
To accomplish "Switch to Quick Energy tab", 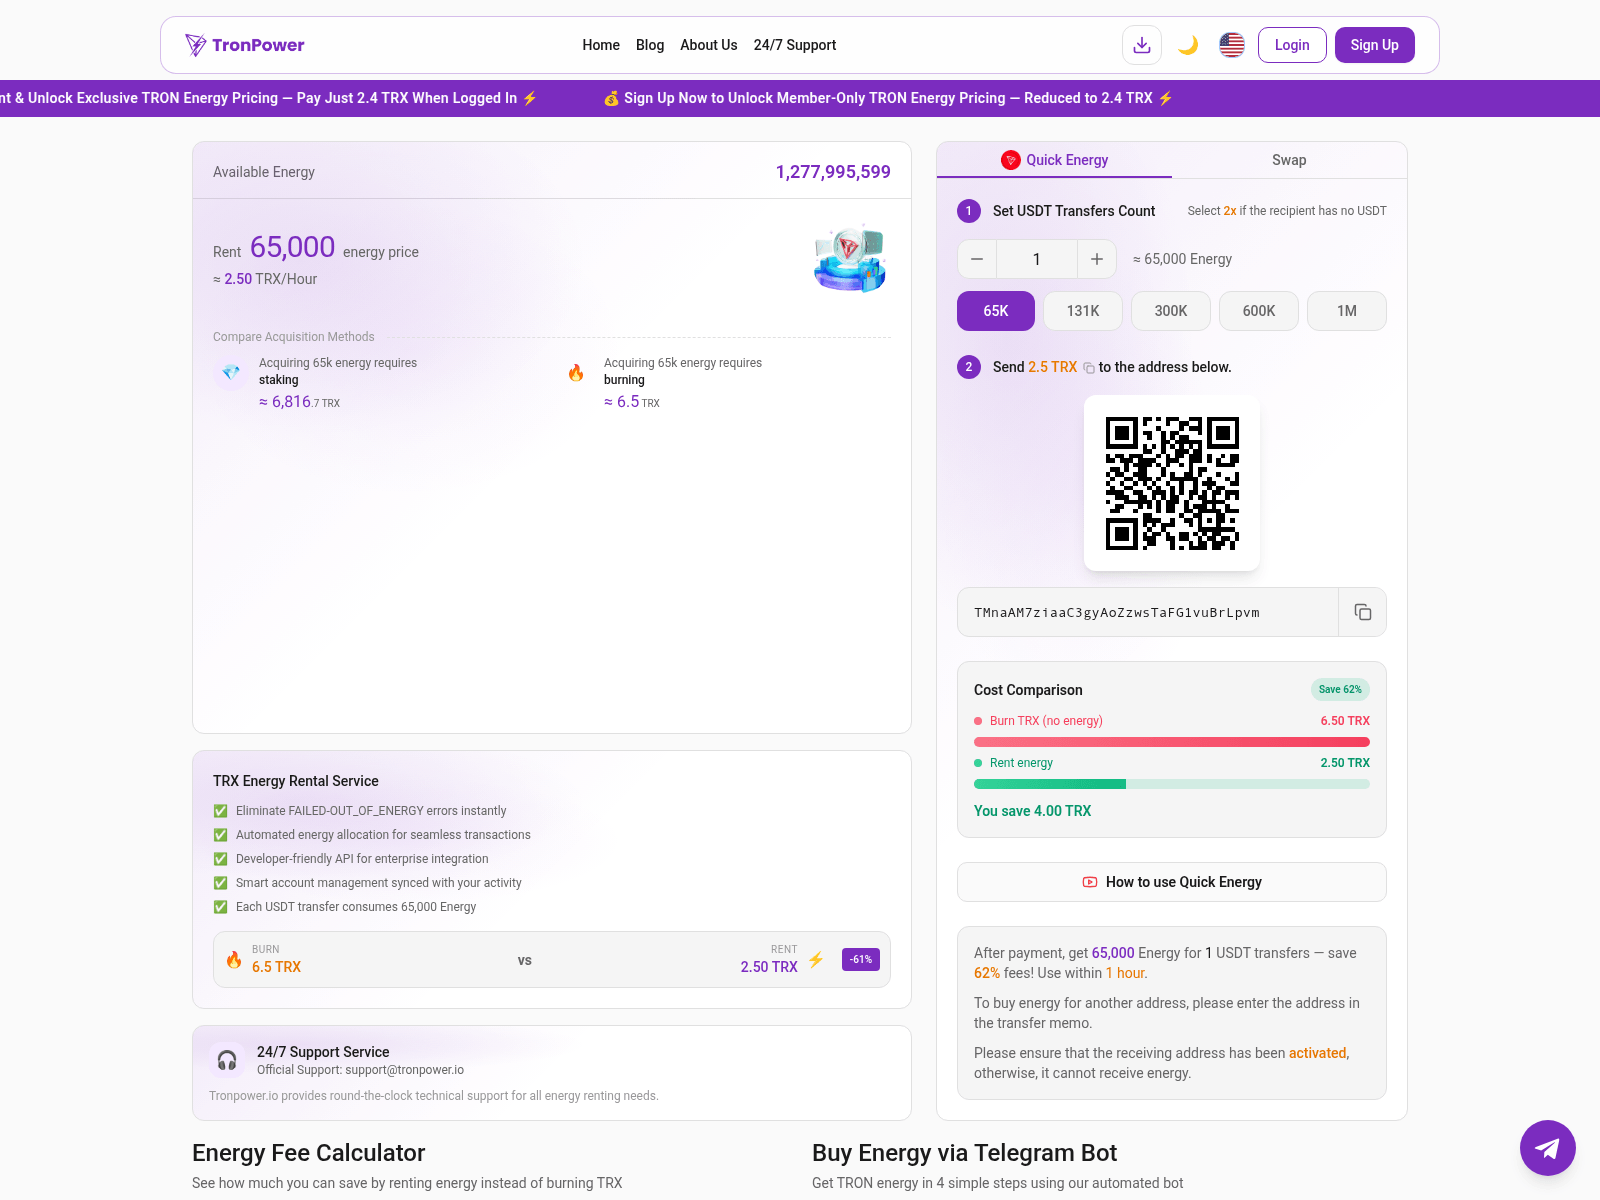I will click(x=1054, y=160).
